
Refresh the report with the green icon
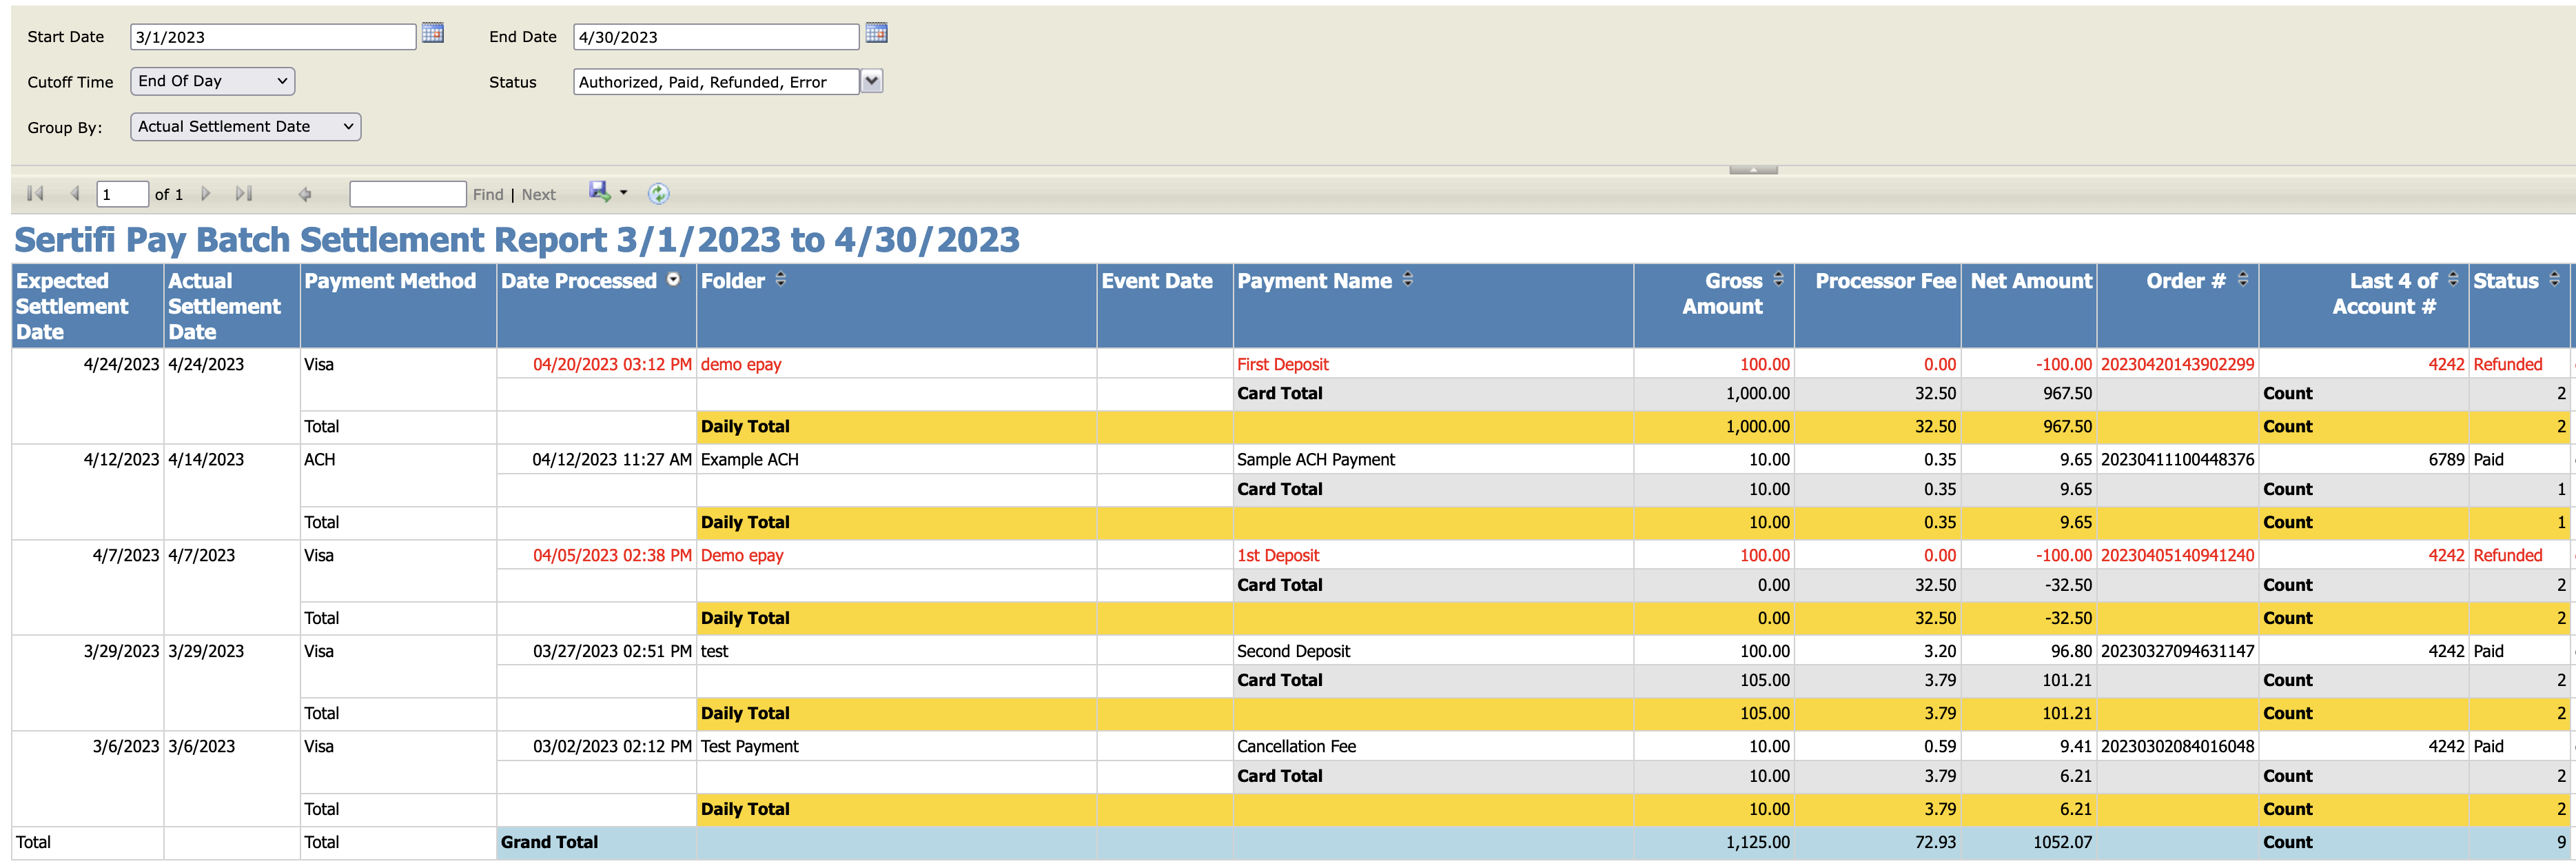tap(658, 194)
